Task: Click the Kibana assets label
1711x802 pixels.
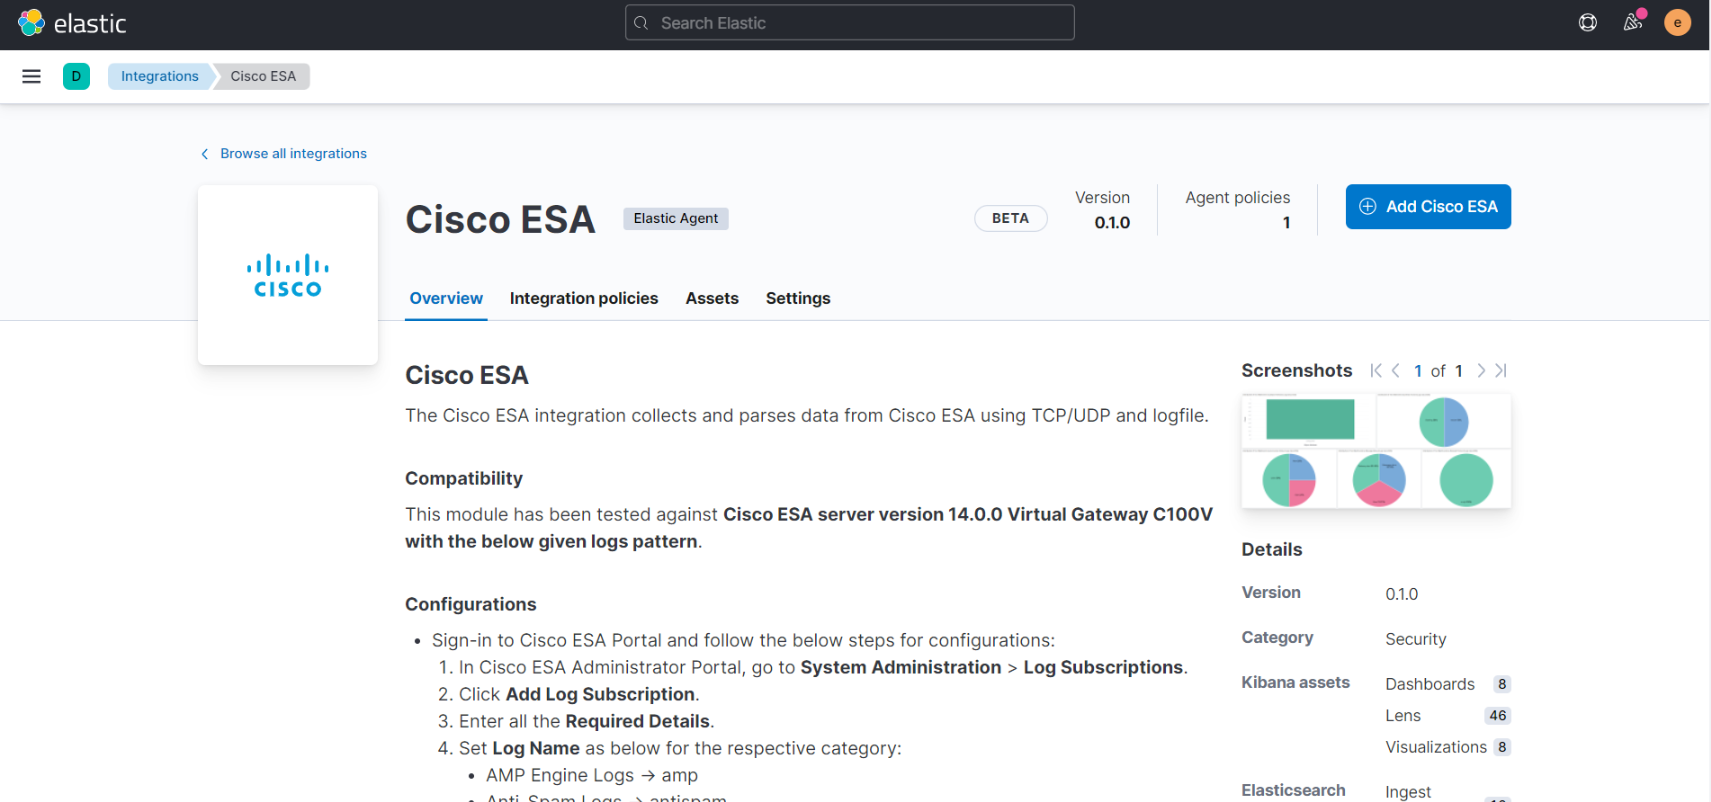Action: (x=1296, y=682)
